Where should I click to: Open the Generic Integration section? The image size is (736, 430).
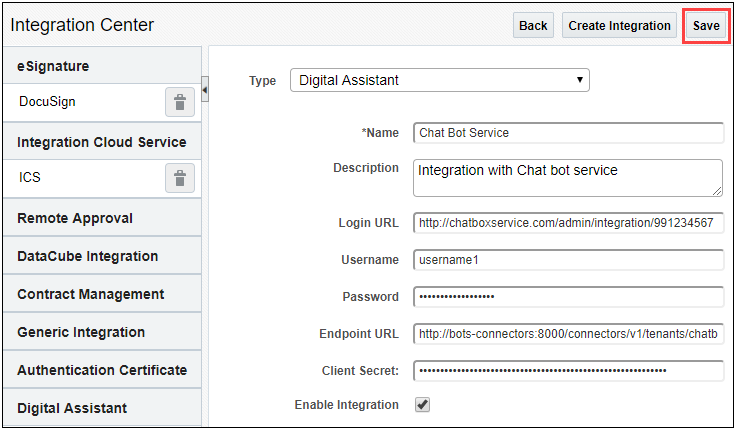(102, 332)
